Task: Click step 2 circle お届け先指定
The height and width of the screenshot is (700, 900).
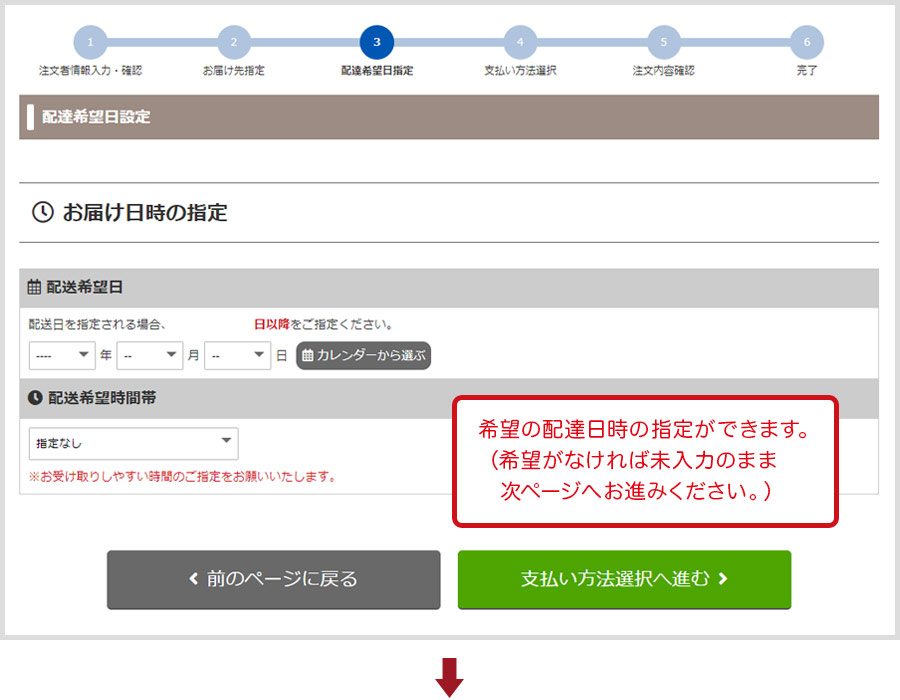Action: pos(234,42)
